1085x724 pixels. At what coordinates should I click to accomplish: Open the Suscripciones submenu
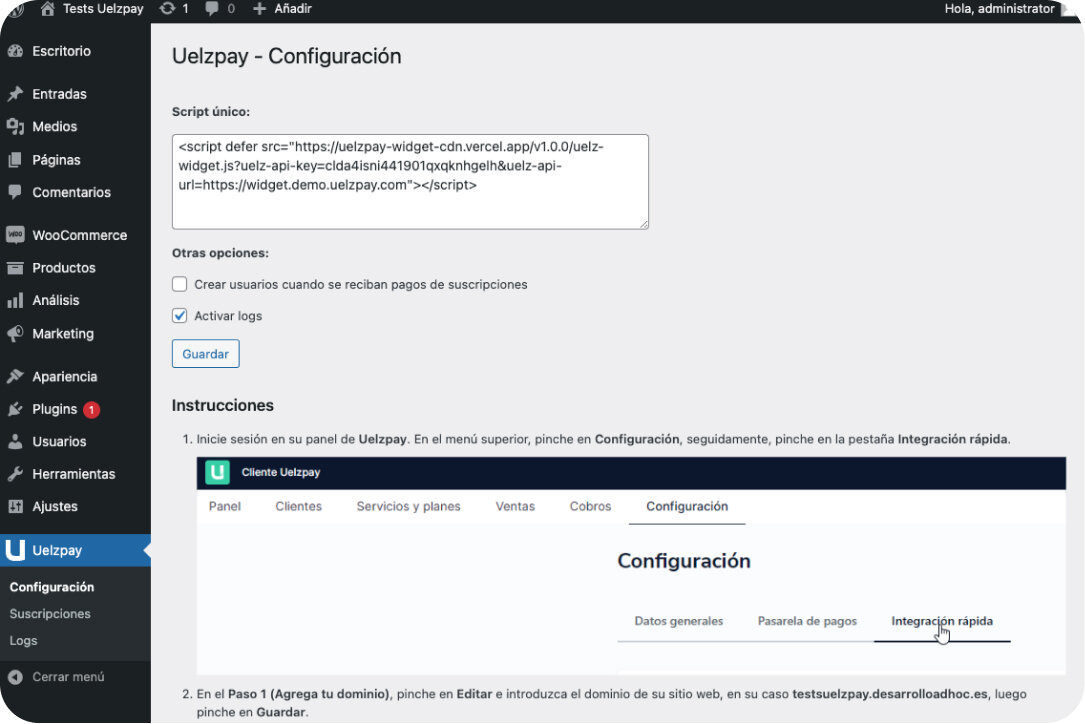click(x=50, y=614)
